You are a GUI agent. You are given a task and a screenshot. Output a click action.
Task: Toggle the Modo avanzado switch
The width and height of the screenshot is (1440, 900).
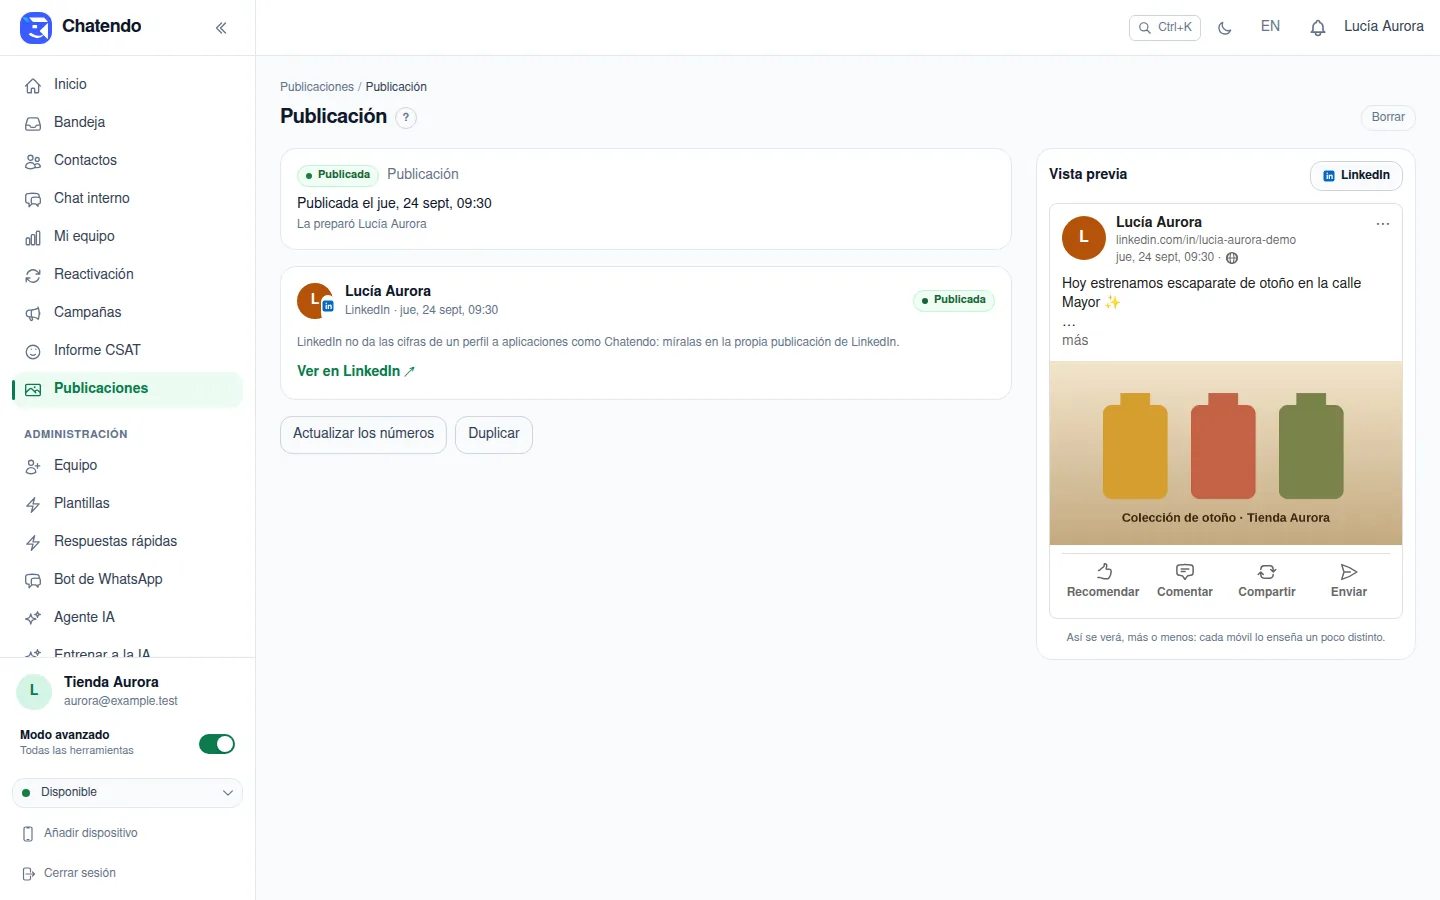point(217,744)
